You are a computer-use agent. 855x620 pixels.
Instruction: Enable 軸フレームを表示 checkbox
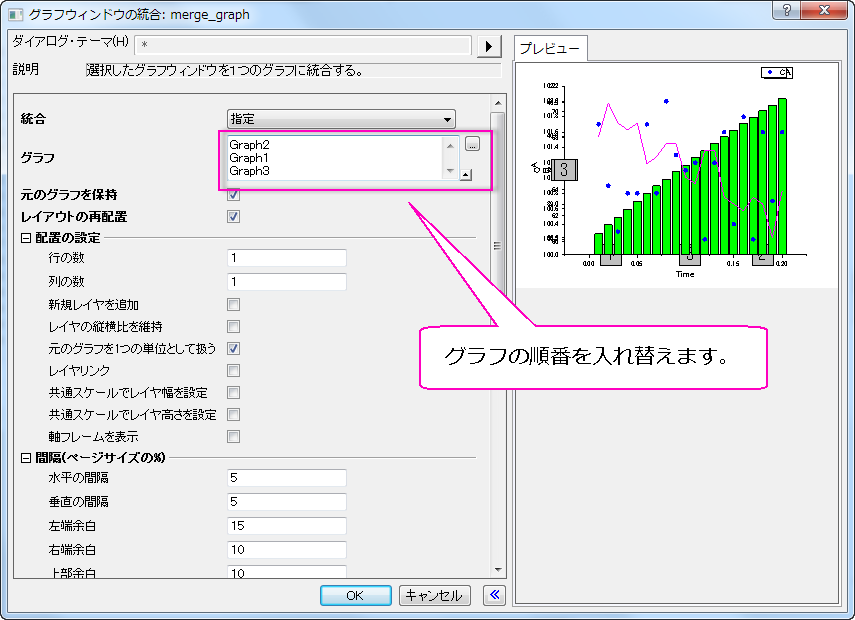(233, 437)
